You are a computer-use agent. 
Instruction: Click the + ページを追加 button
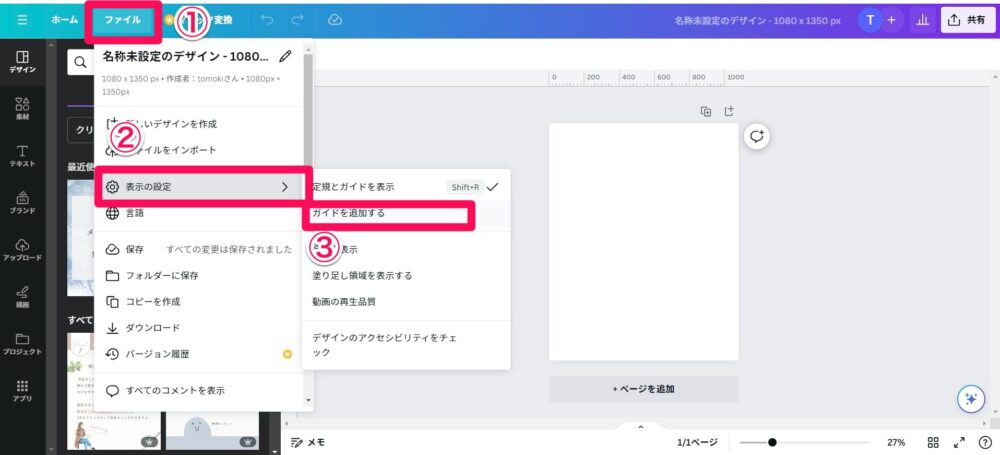pyautogui.click(x=643, y=389)
